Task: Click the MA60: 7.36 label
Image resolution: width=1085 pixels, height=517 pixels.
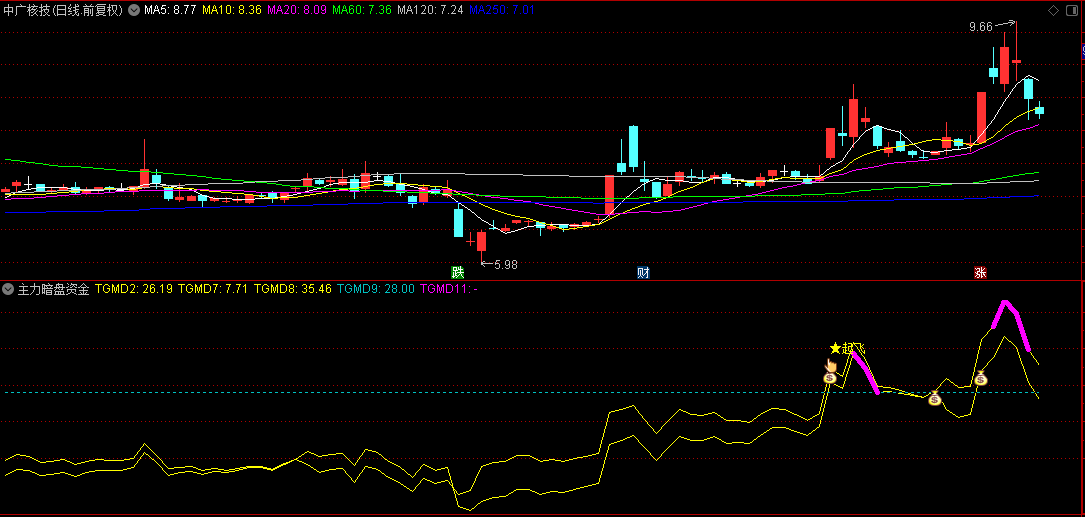Action: [x=362, y=10]
